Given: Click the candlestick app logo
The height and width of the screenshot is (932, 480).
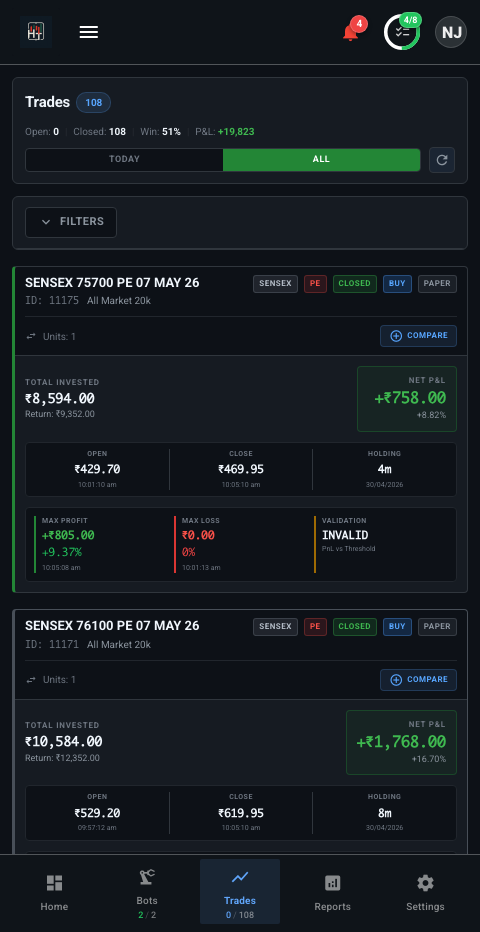Looking at the screenshot, I should coord(36,32).
